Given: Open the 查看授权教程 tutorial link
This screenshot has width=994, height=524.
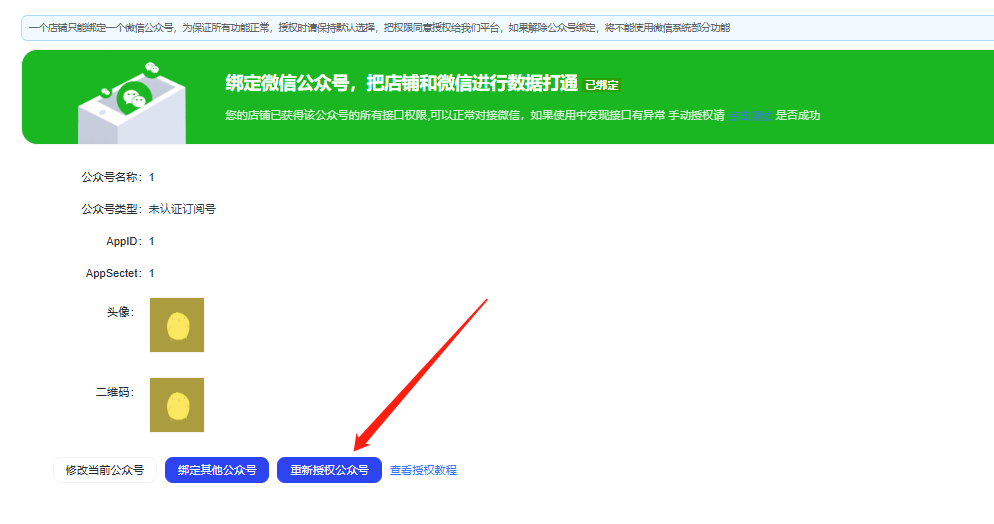Looking at the screenshot, I should point(423,470).
